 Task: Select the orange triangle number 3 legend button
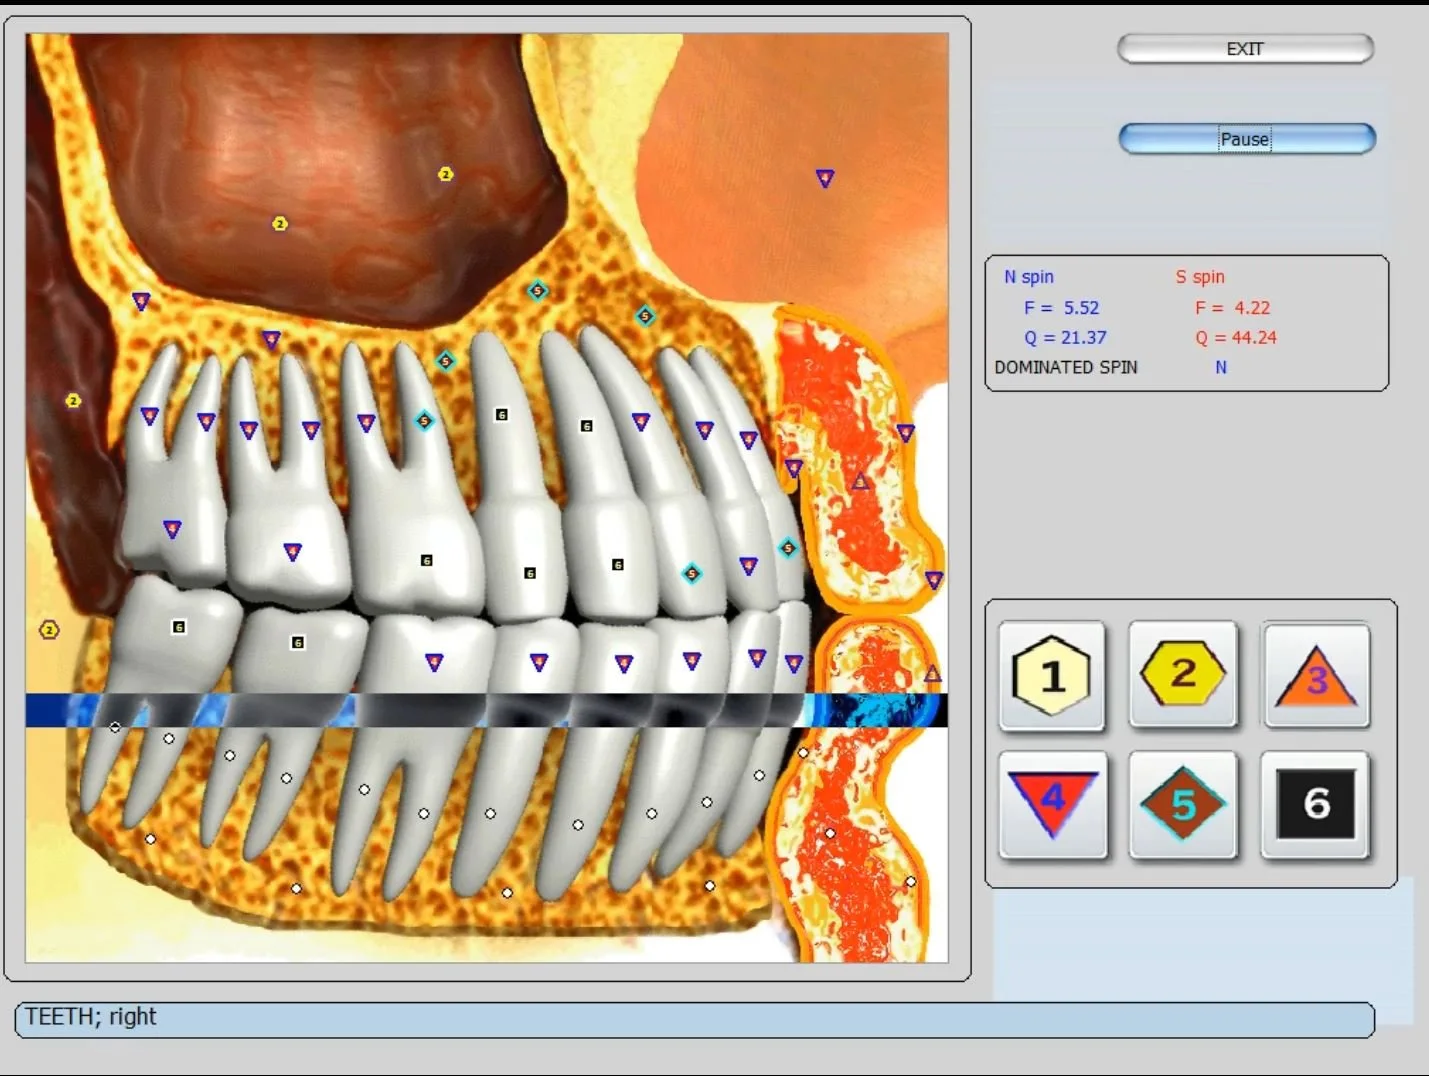pyautogui.click(x=1316, y=675)
